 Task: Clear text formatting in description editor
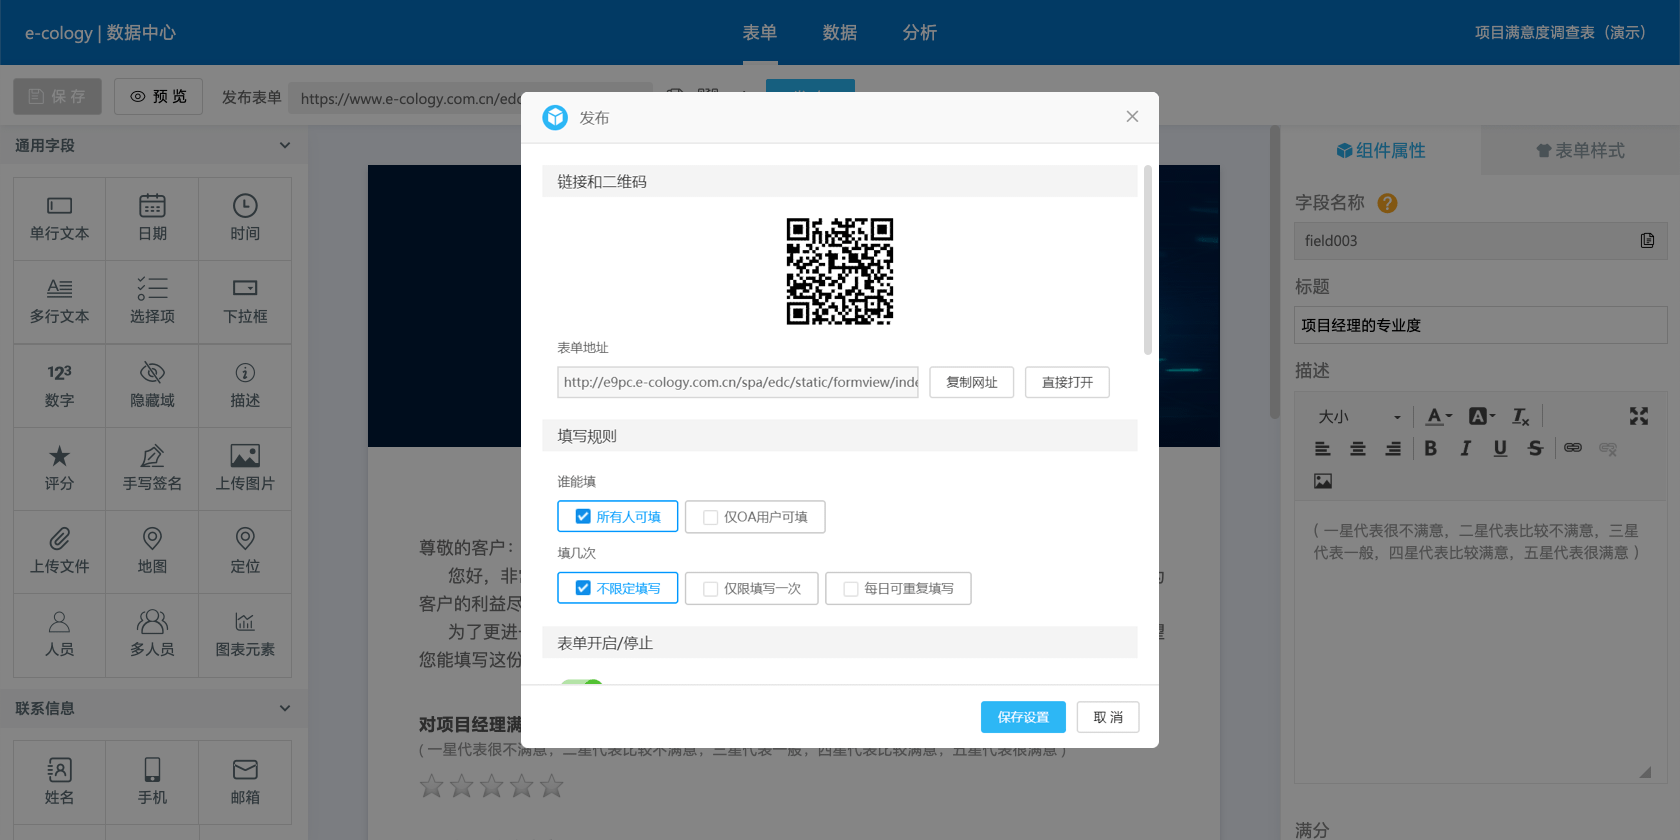coord(1521,416)
